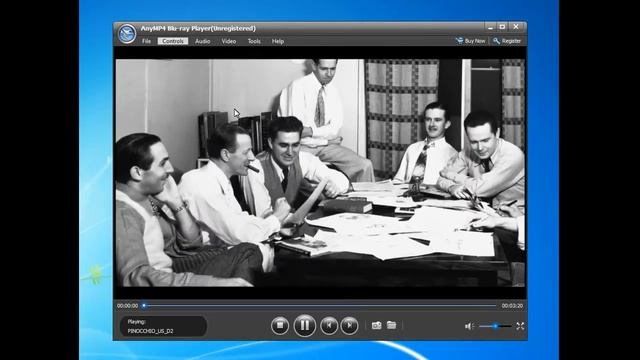Pause the video
The image size is (640, 360).
click(x=304, y=325)
